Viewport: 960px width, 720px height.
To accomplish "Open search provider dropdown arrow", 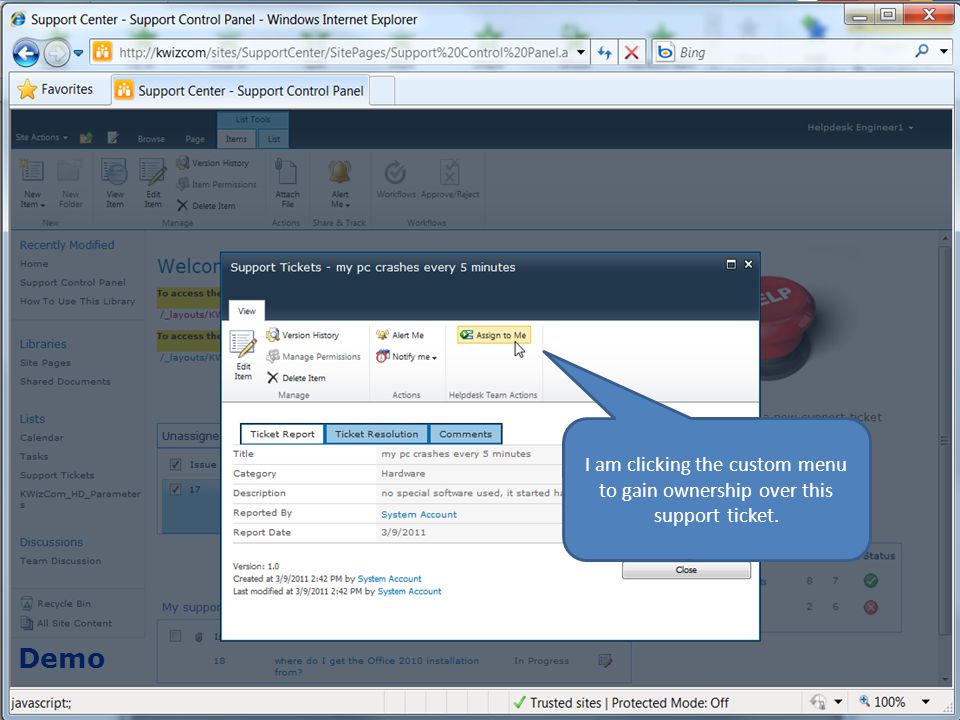I will click(943, 51).
